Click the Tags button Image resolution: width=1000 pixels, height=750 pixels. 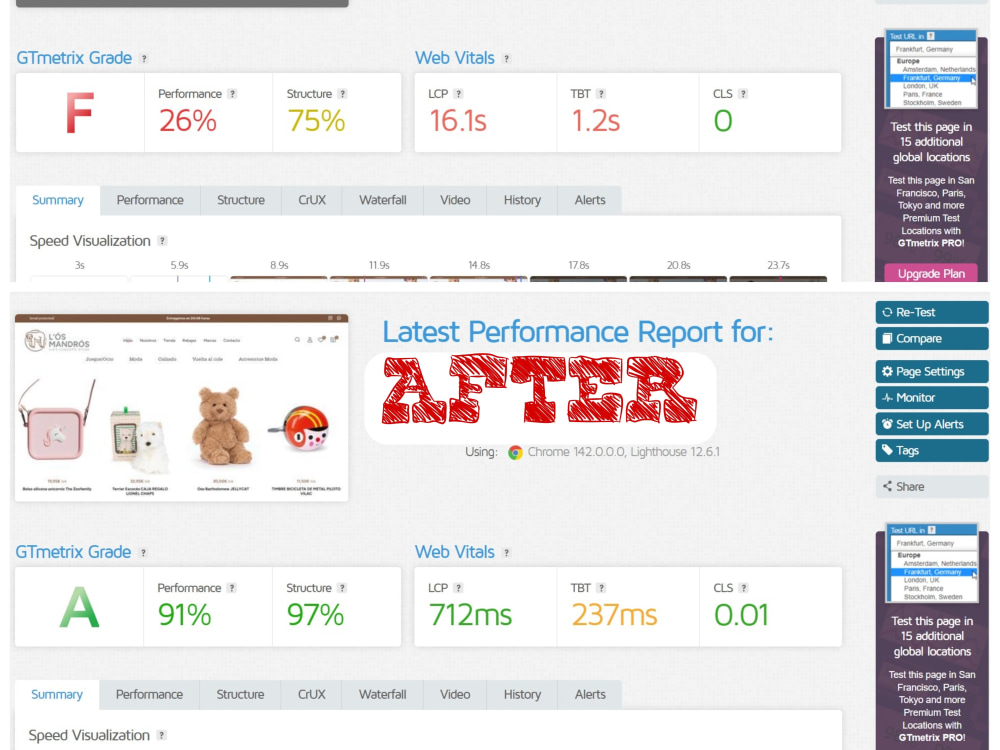point(932,451)
